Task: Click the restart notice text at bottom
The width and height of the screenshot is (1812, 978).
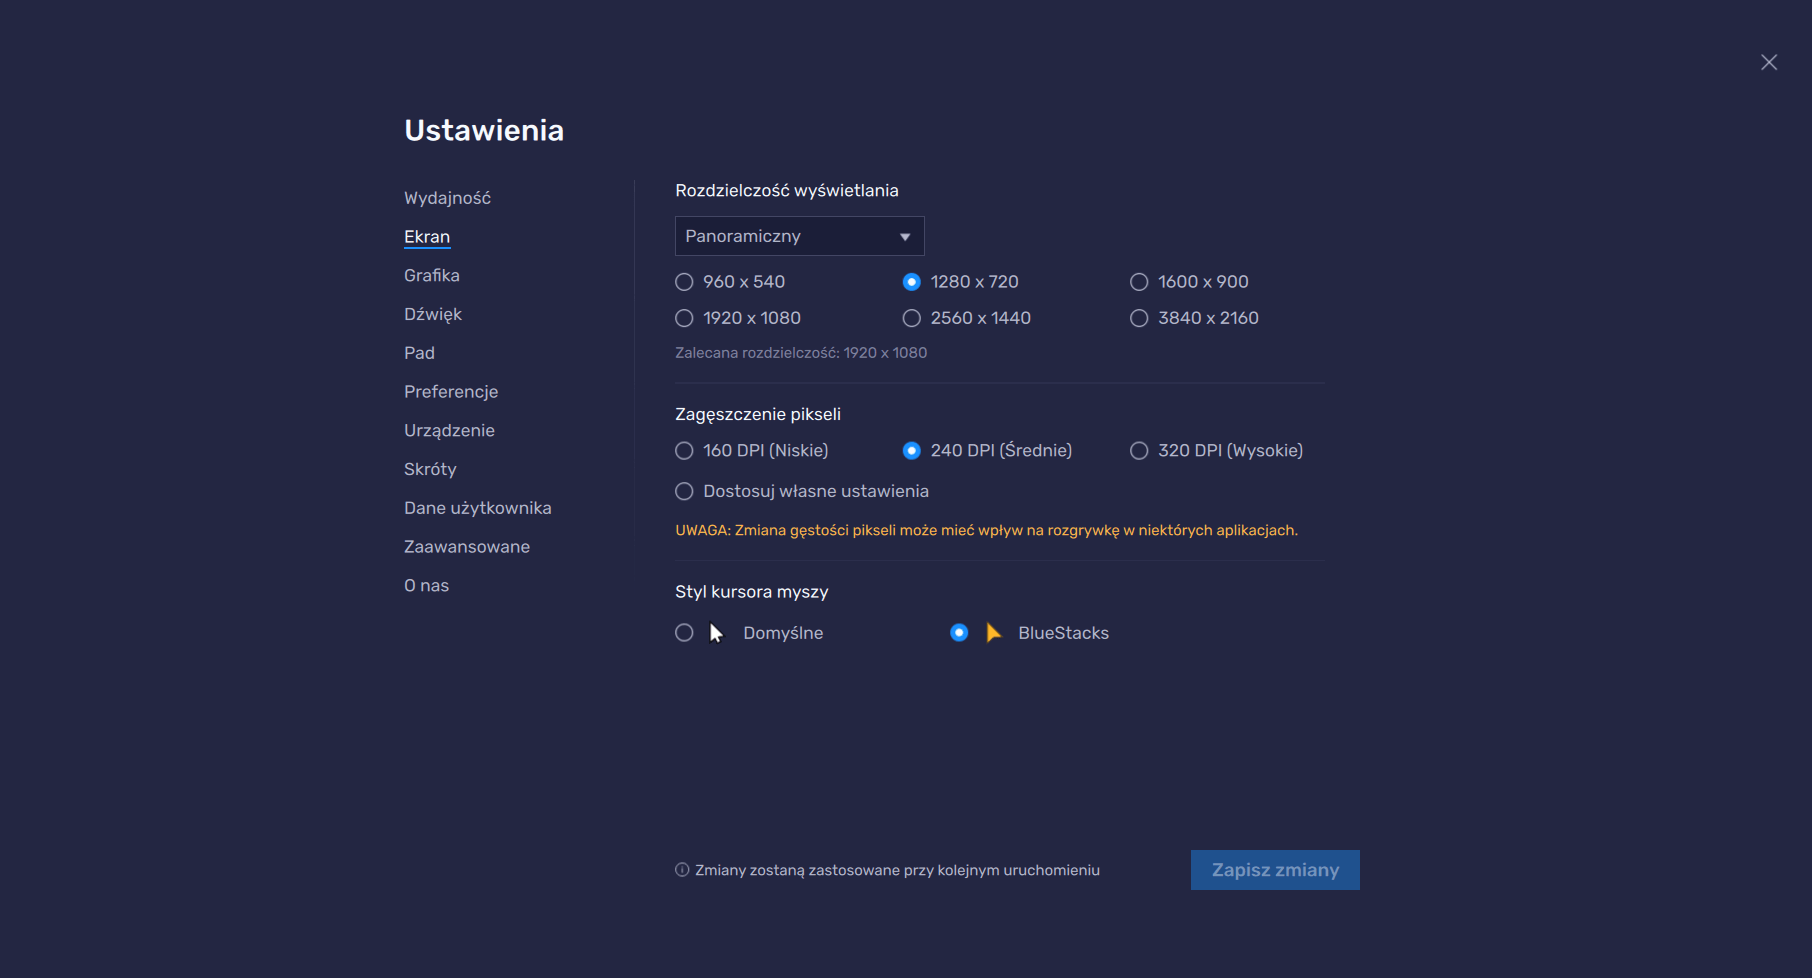Action: coord(897,870)
